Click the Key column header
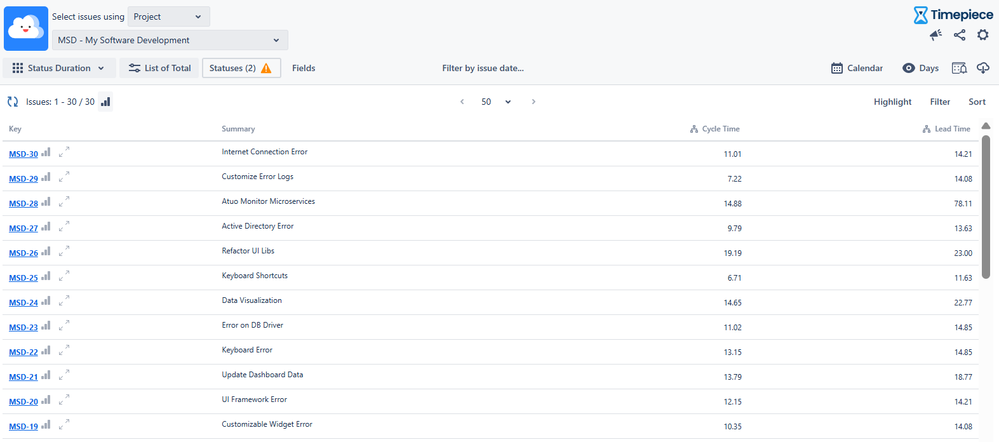The image size is (999, 442). (x=15, y=129)
